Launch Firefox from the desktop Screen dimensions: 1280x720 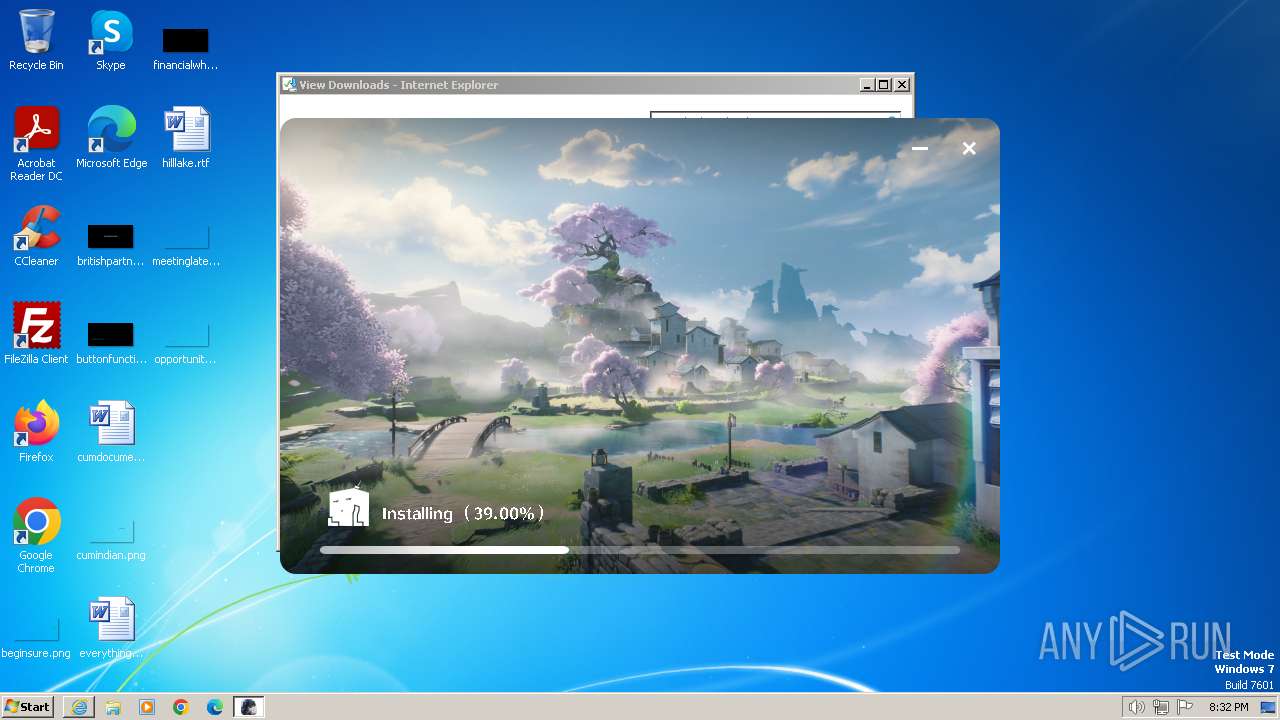[x=36, y=432]
